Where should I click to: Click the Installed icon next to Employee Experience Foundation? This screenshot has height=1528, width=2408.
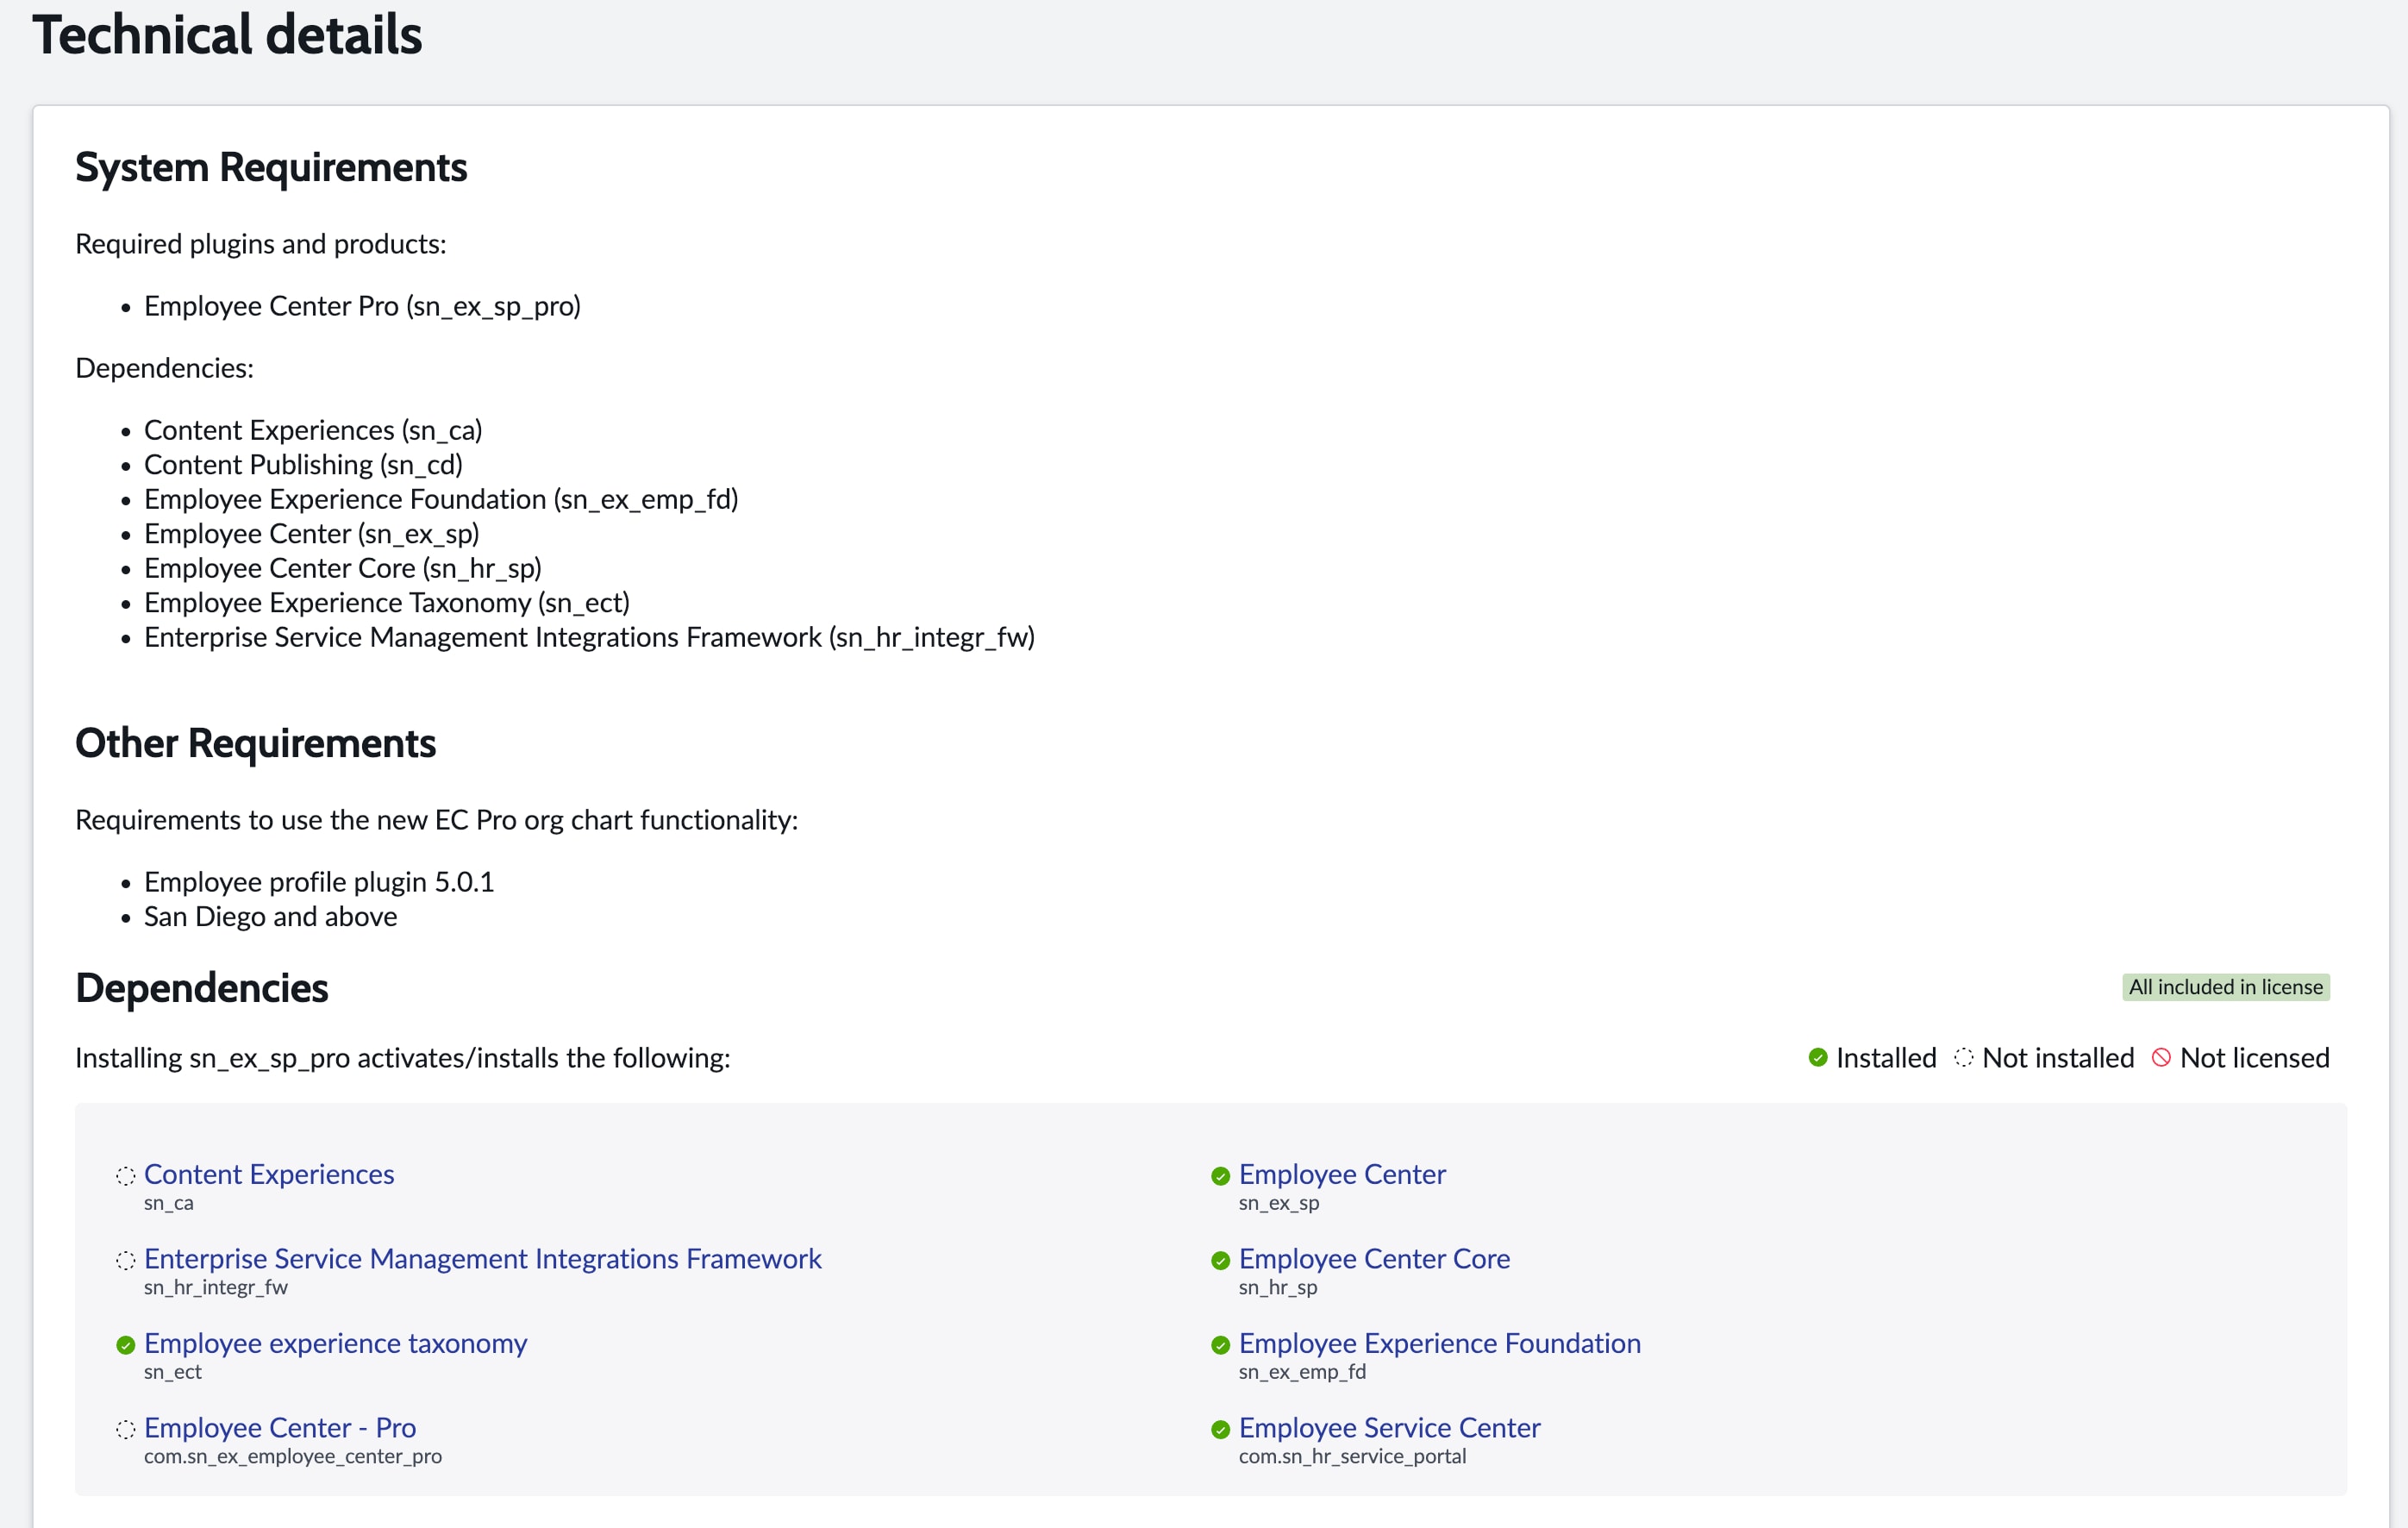coord(1220,1345)
